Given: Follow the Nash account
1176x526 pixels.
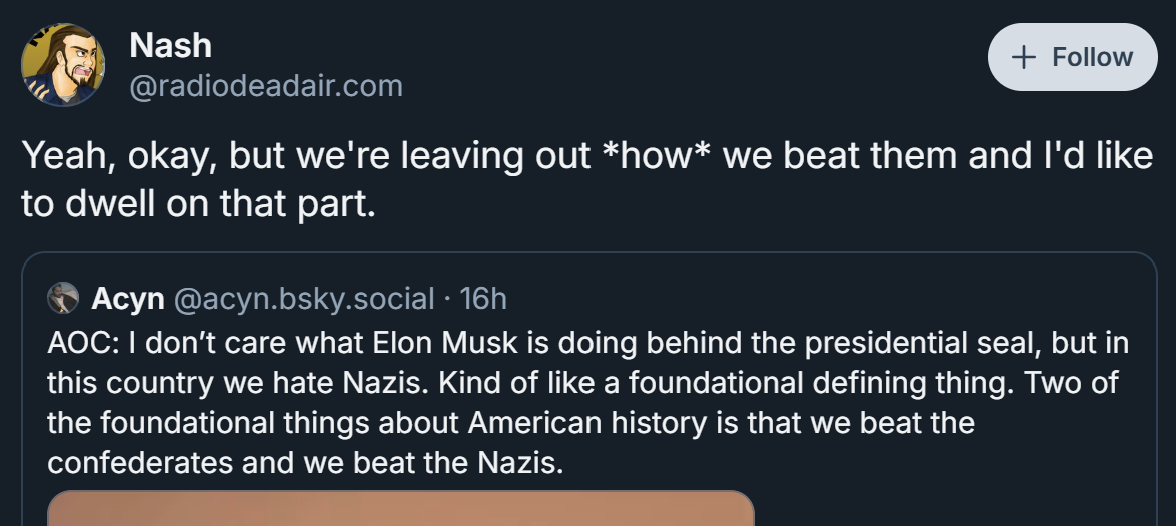Looking at the screenshot, I should 1072,57.
